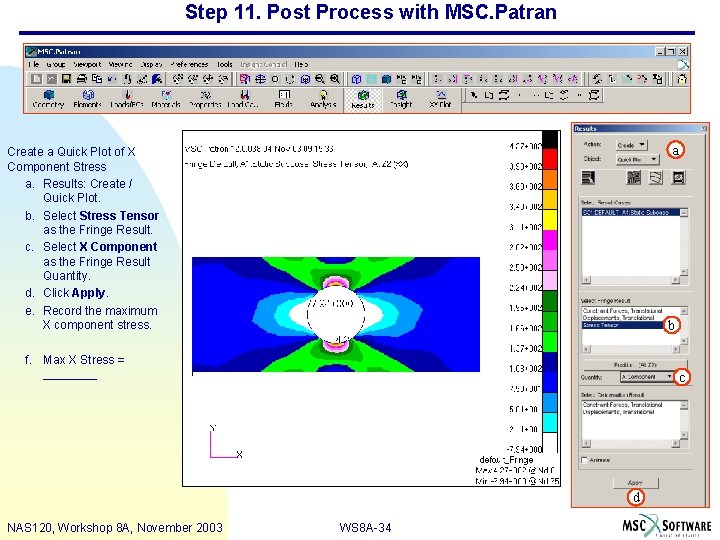
Task: Click the Position button above Quantity
Action: click(x=636, y=365)
